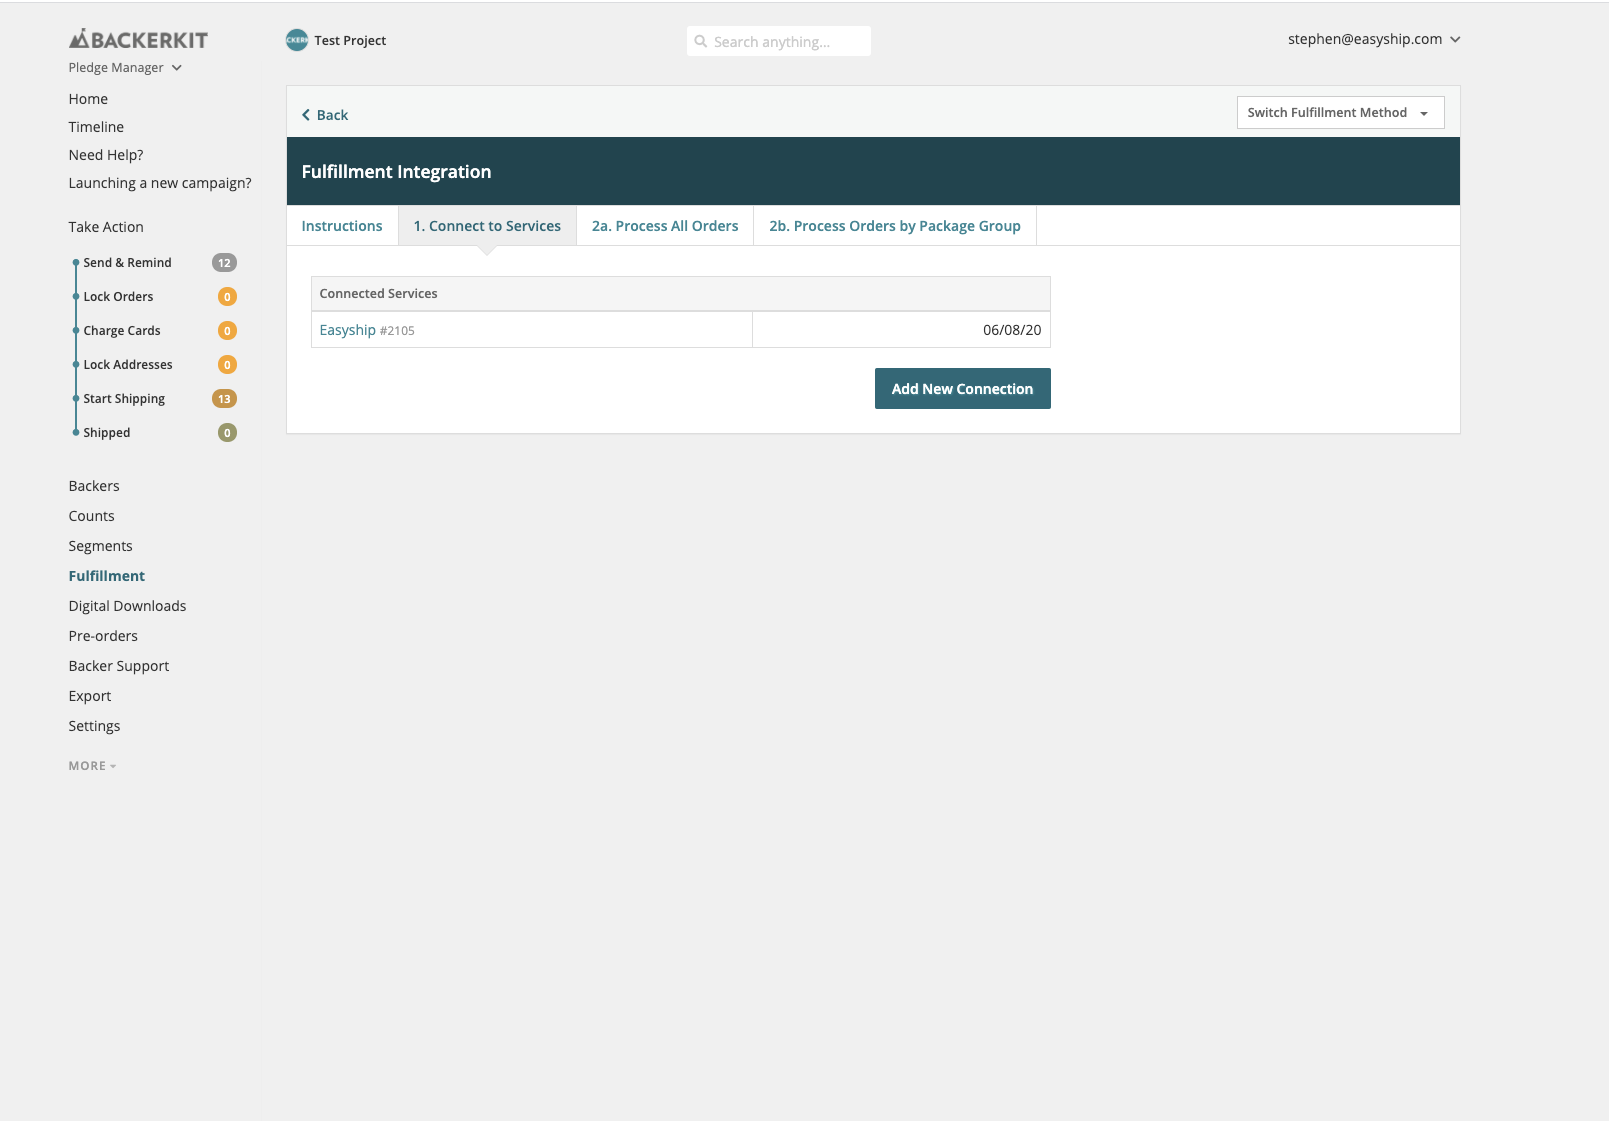Open the 2a. Process All Orders tab

665,226
